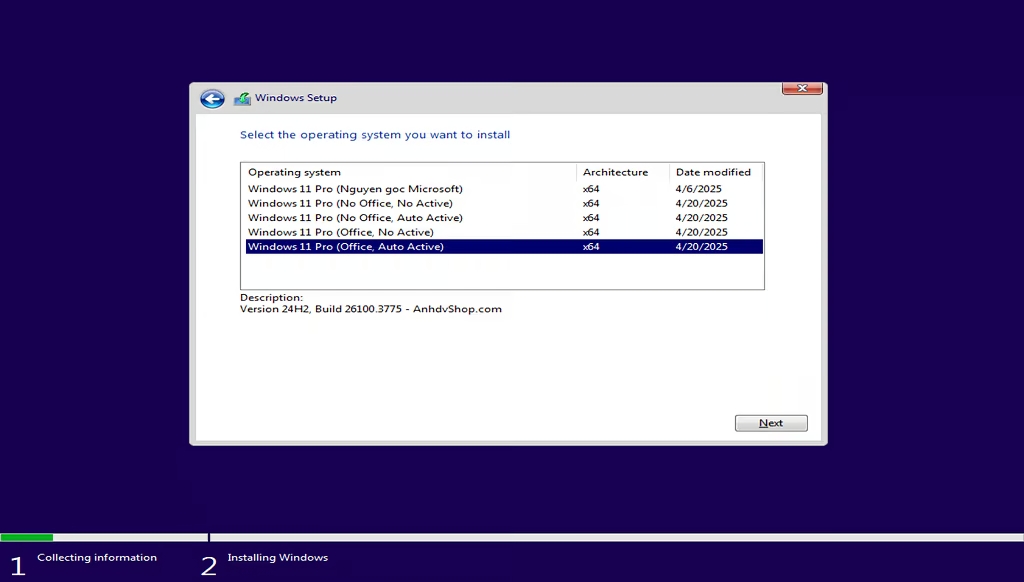Click the 4/6/2025 date of first entry
1024x582 pixels.
[698, 189]
